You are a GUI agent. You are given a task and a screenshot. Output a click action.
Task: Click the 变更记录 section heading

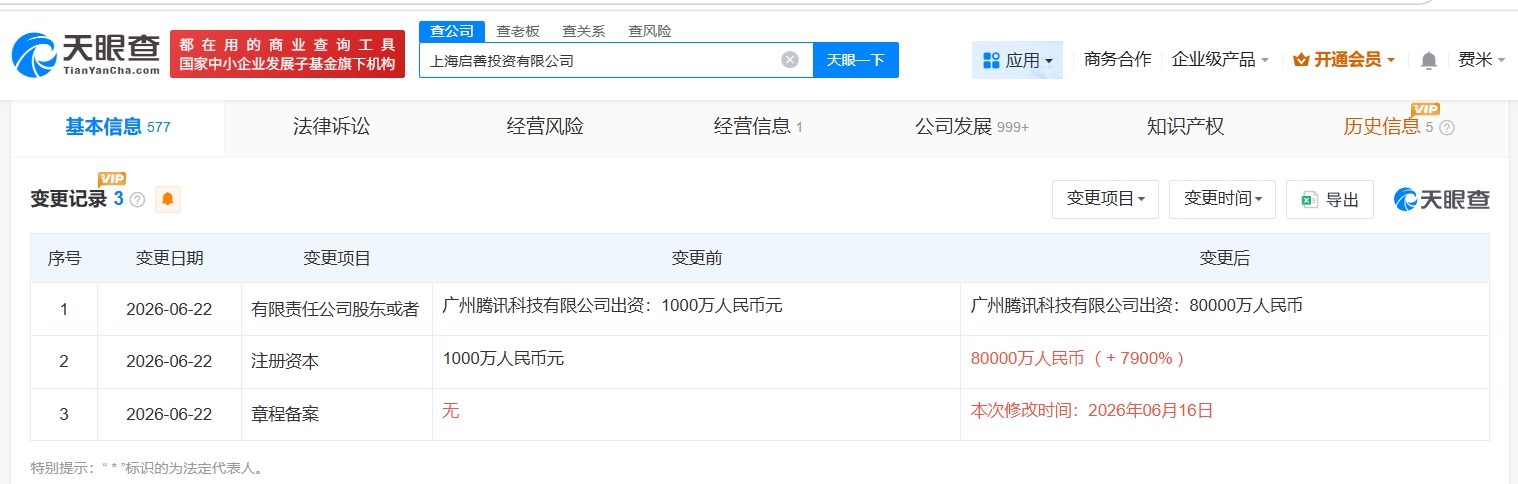pyautogui.click(x=68, y=199)
